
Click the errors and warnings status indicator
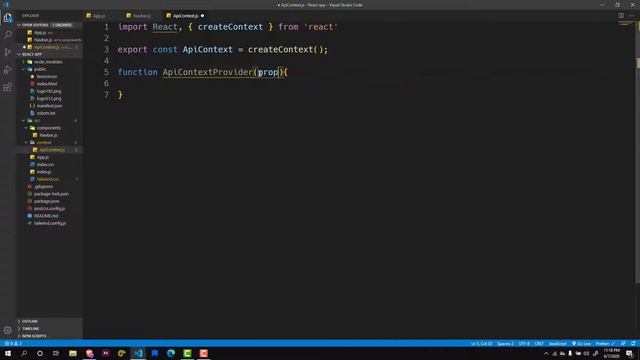point(13,344)
